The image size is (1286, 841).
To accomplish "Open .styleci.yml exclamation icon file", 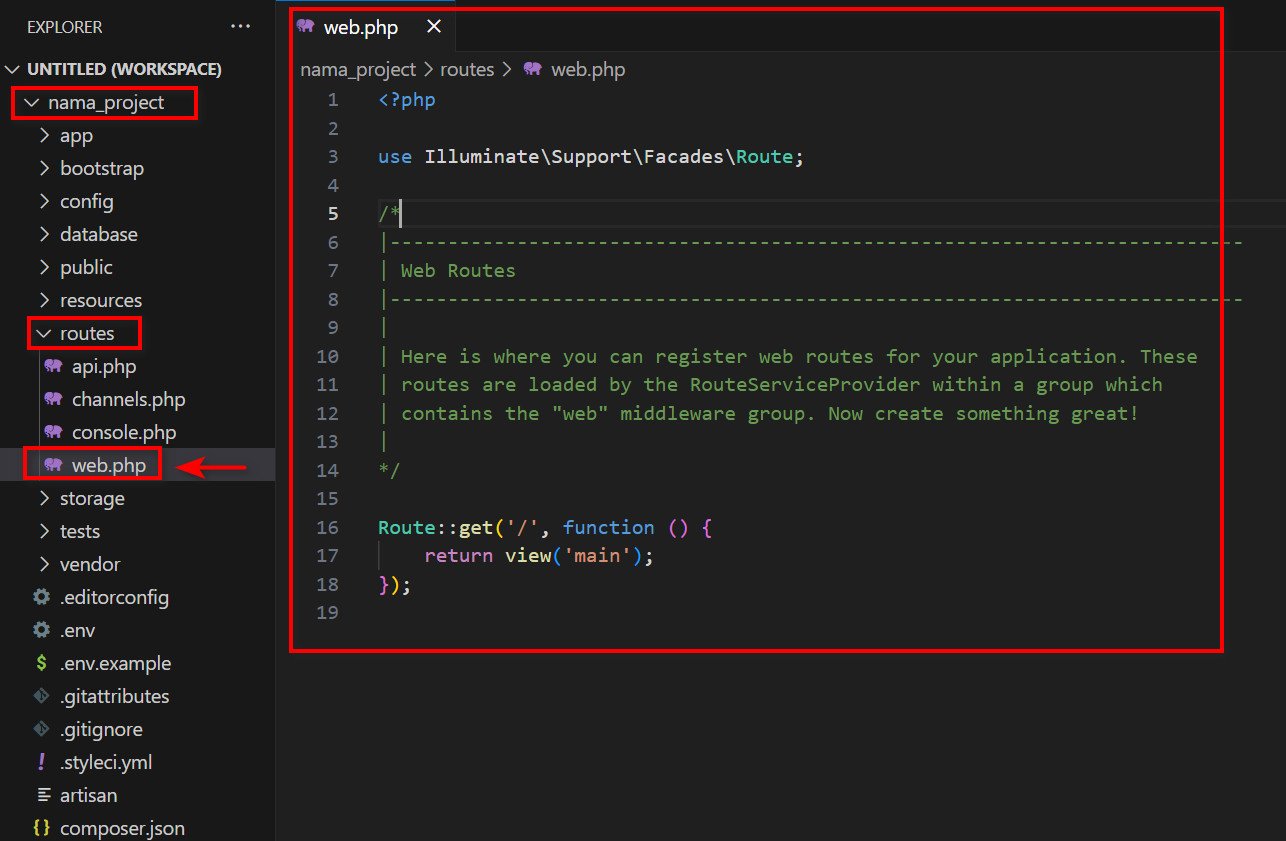I will click(x=41, y=762).
